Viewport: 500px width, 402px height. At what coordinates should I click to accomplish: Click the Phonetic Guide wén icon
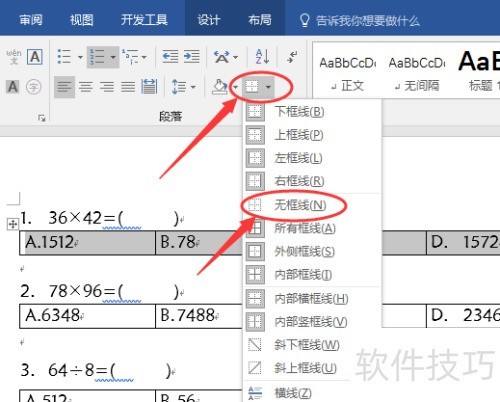(14, 57)
